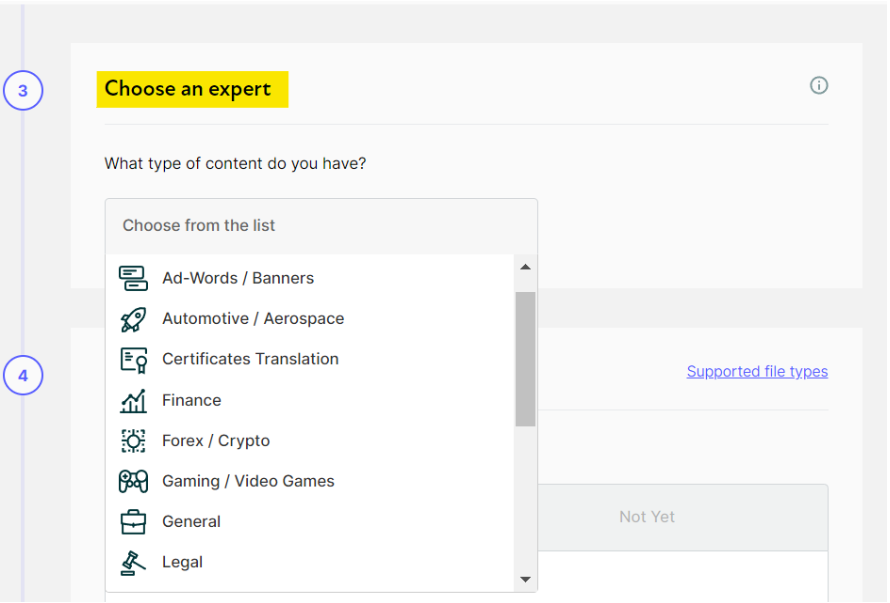Click the Gaming controller icon
The height and width of the screenshot is (603, 890).
coord(133,481)
